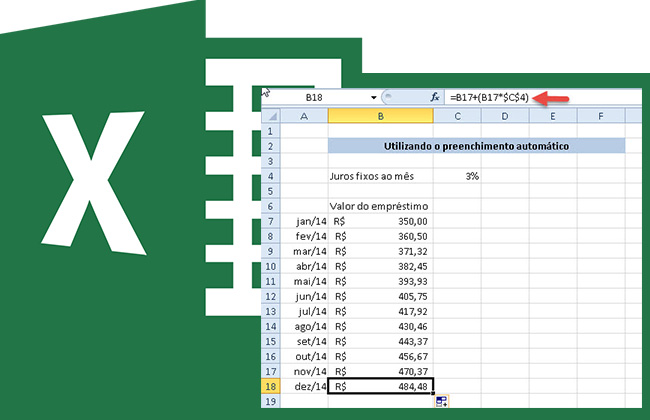Select row 3 header

click(x=271, y=161)
